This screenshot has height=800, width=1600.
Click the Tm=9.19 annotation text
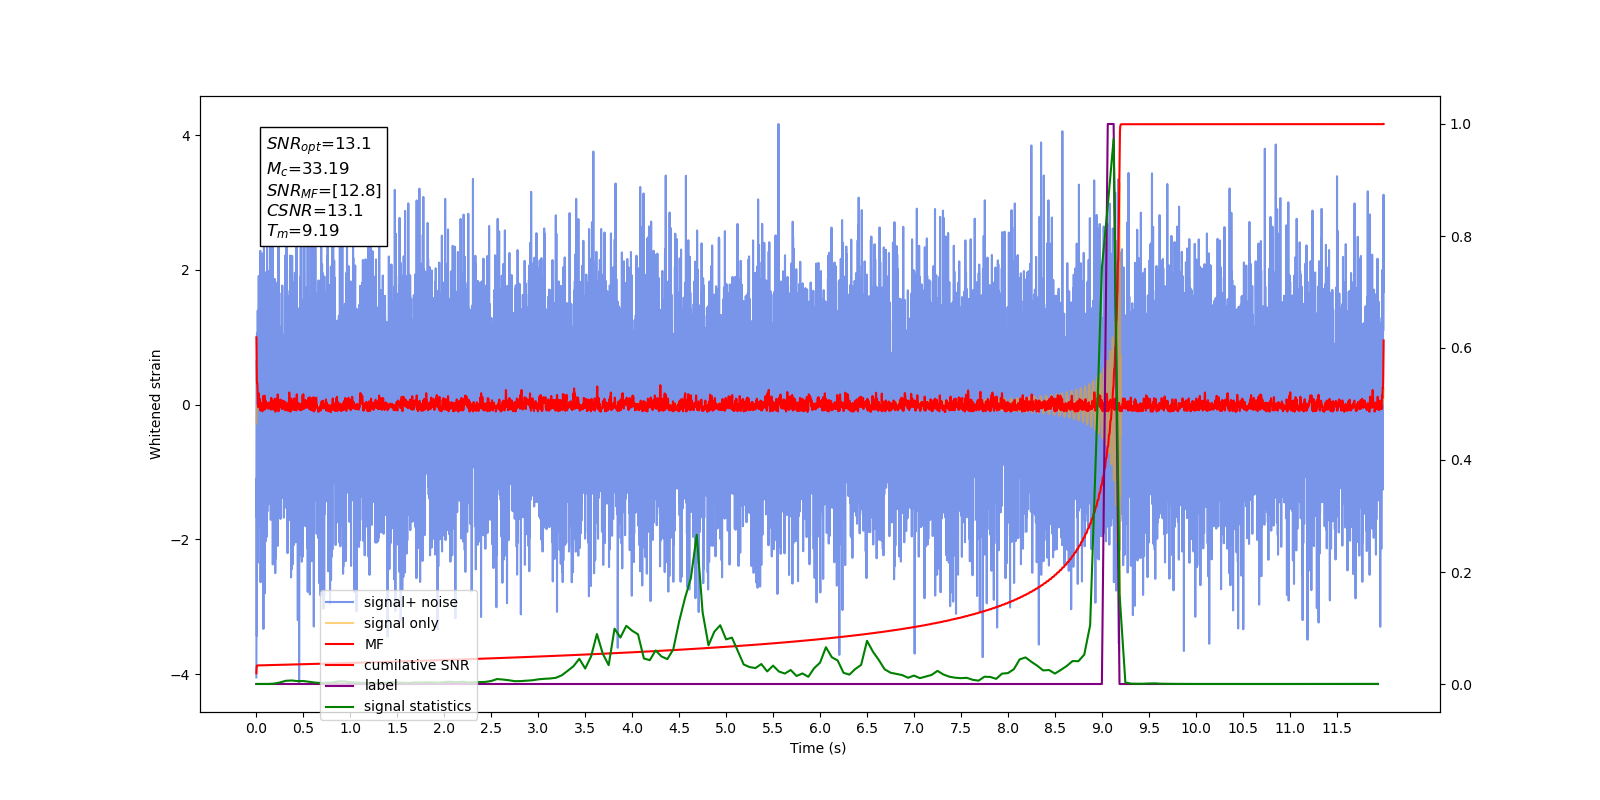(x=303, y=231)
